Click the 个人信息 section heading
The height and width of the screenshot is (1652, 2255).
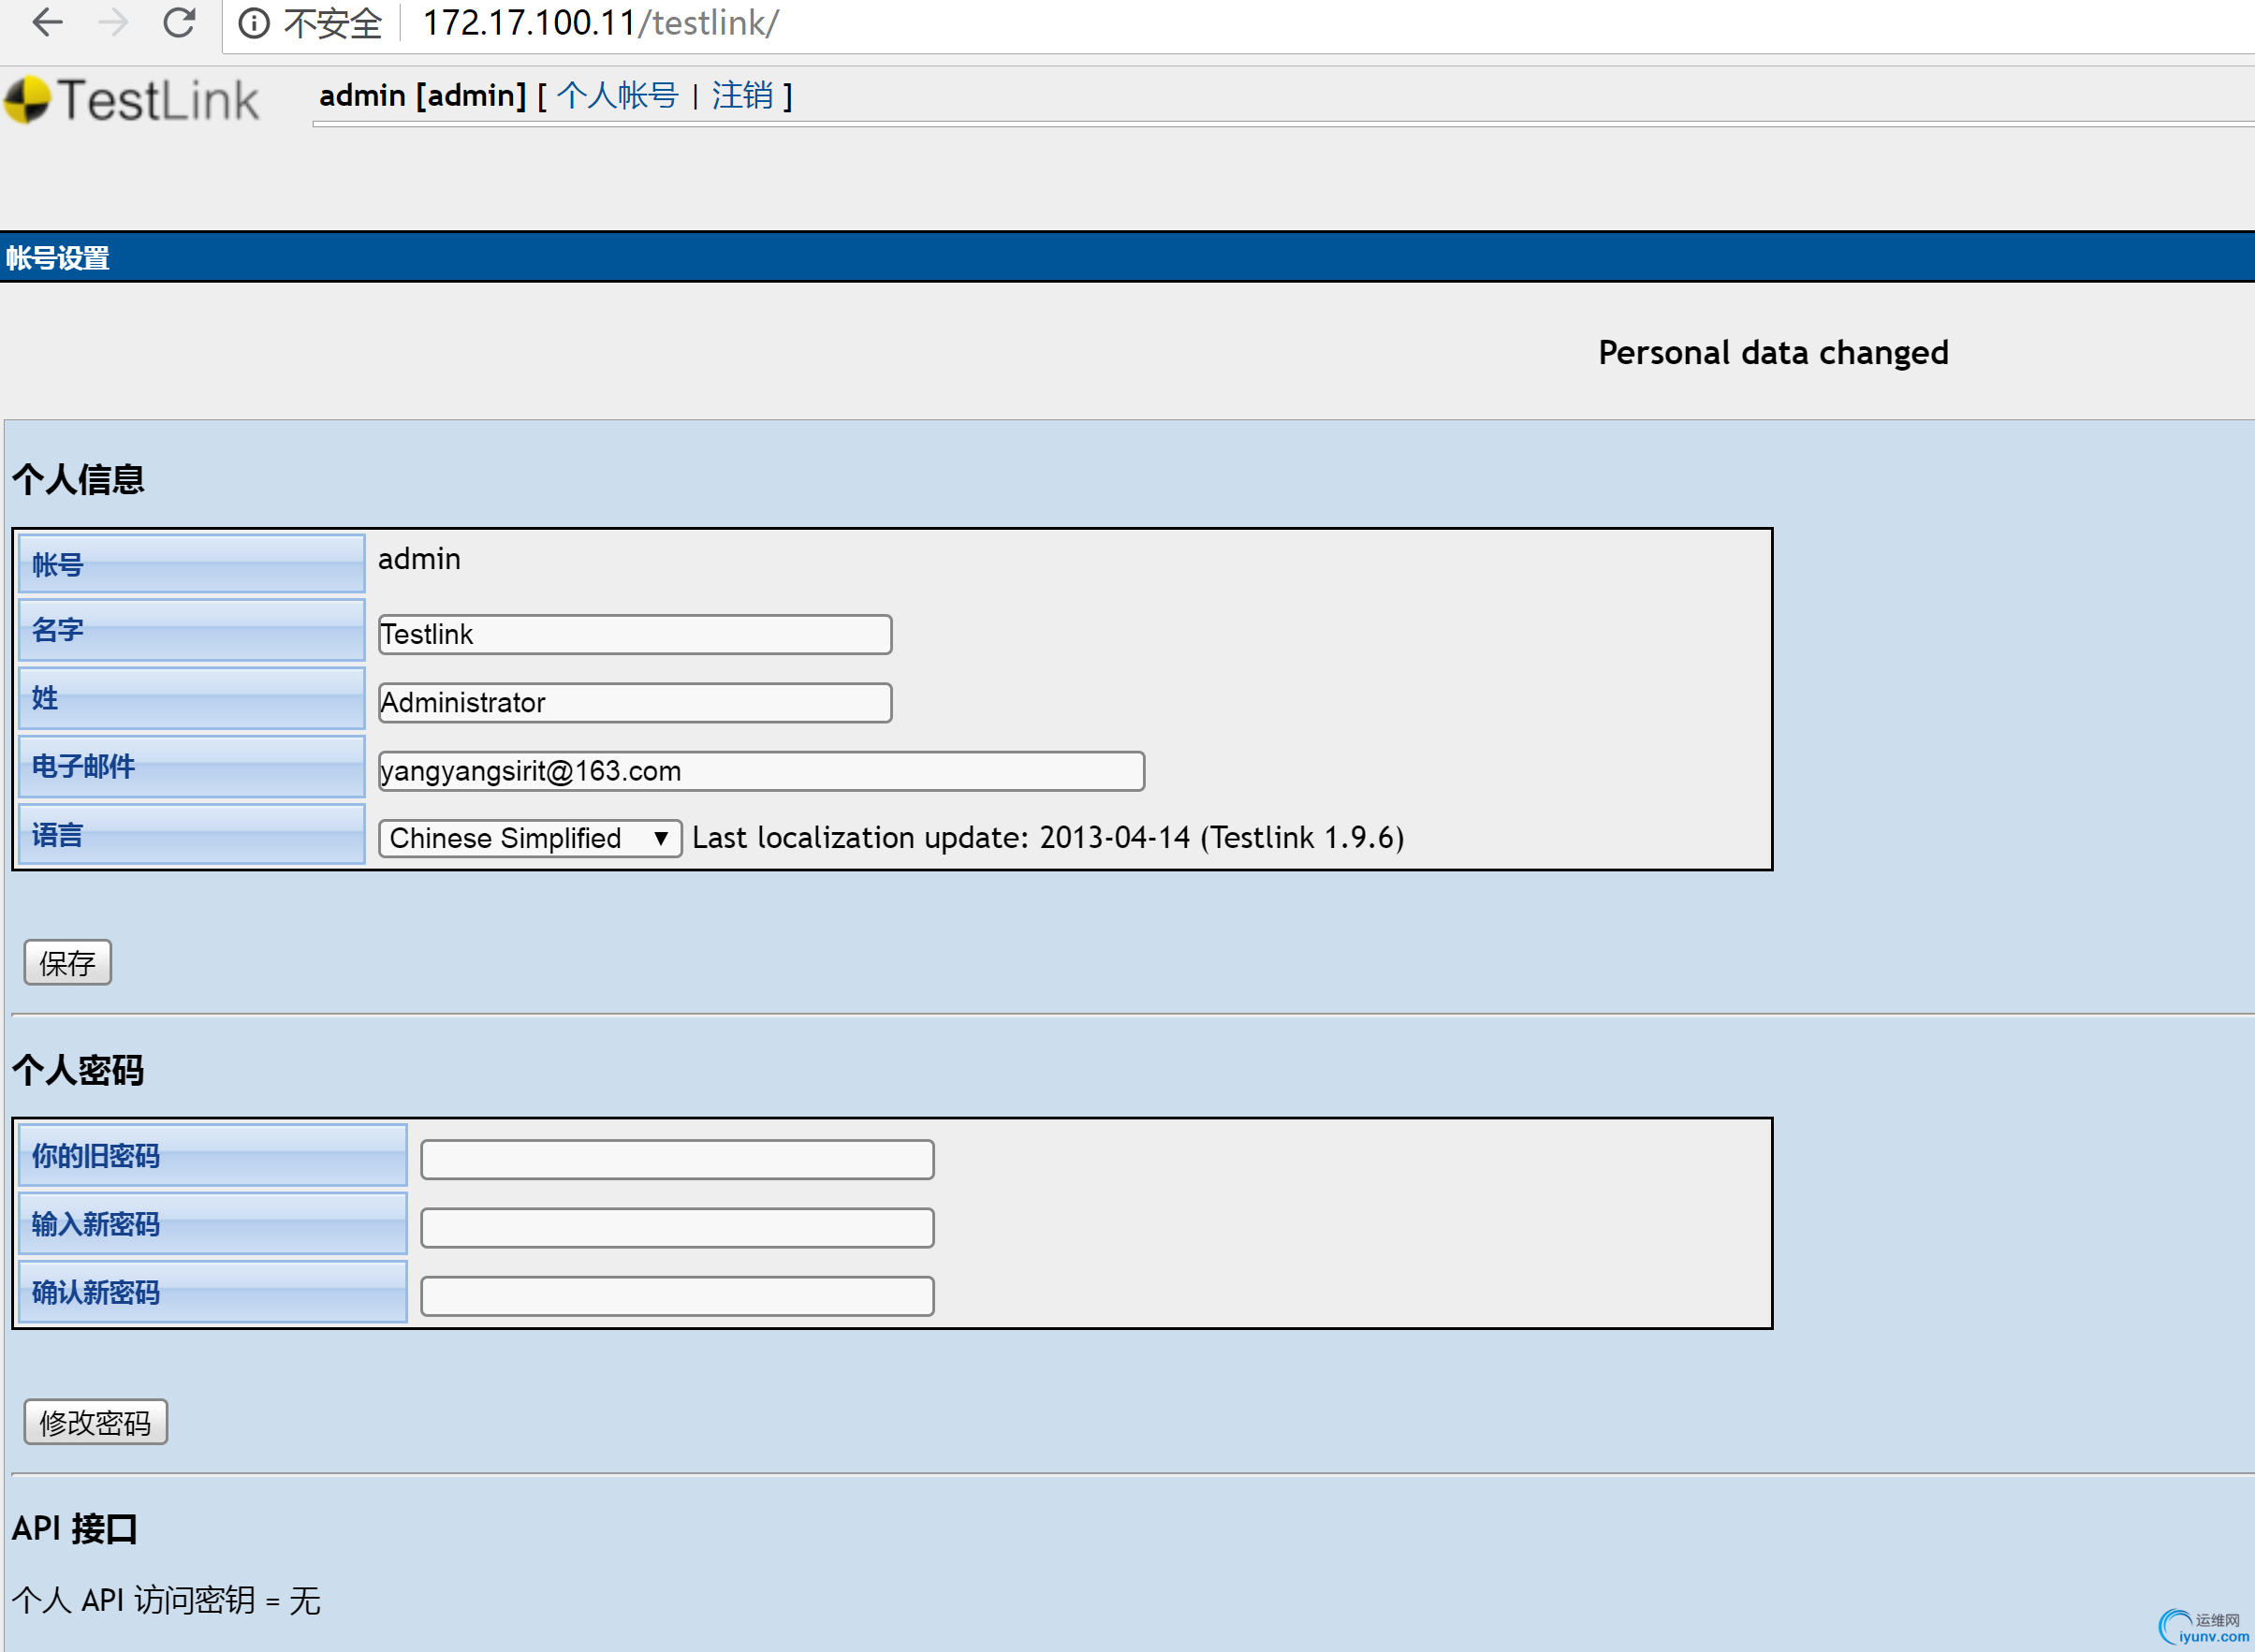(x=78, y=479)
